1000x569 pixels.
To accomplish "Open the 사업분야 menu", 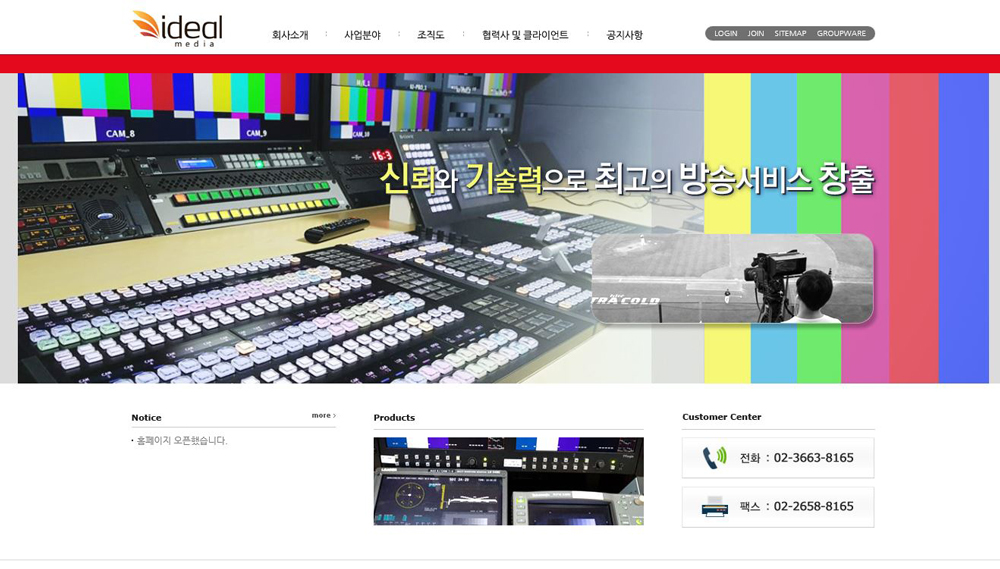I will click(362, 35).
